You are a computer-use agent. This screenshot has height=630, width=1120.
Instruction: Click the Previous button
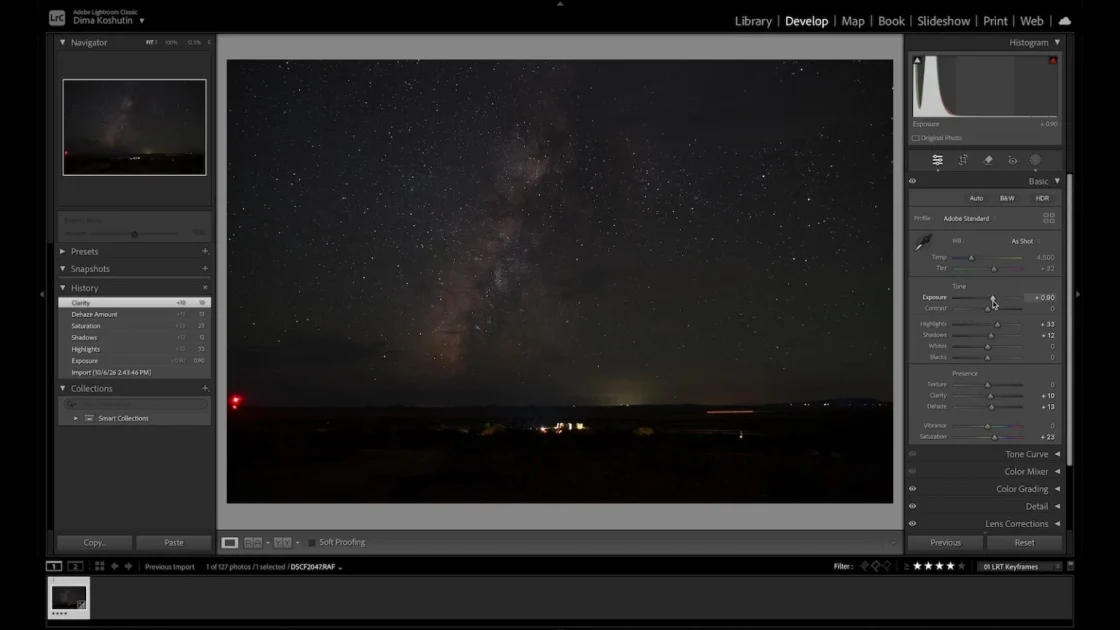[x=945, y=543]
